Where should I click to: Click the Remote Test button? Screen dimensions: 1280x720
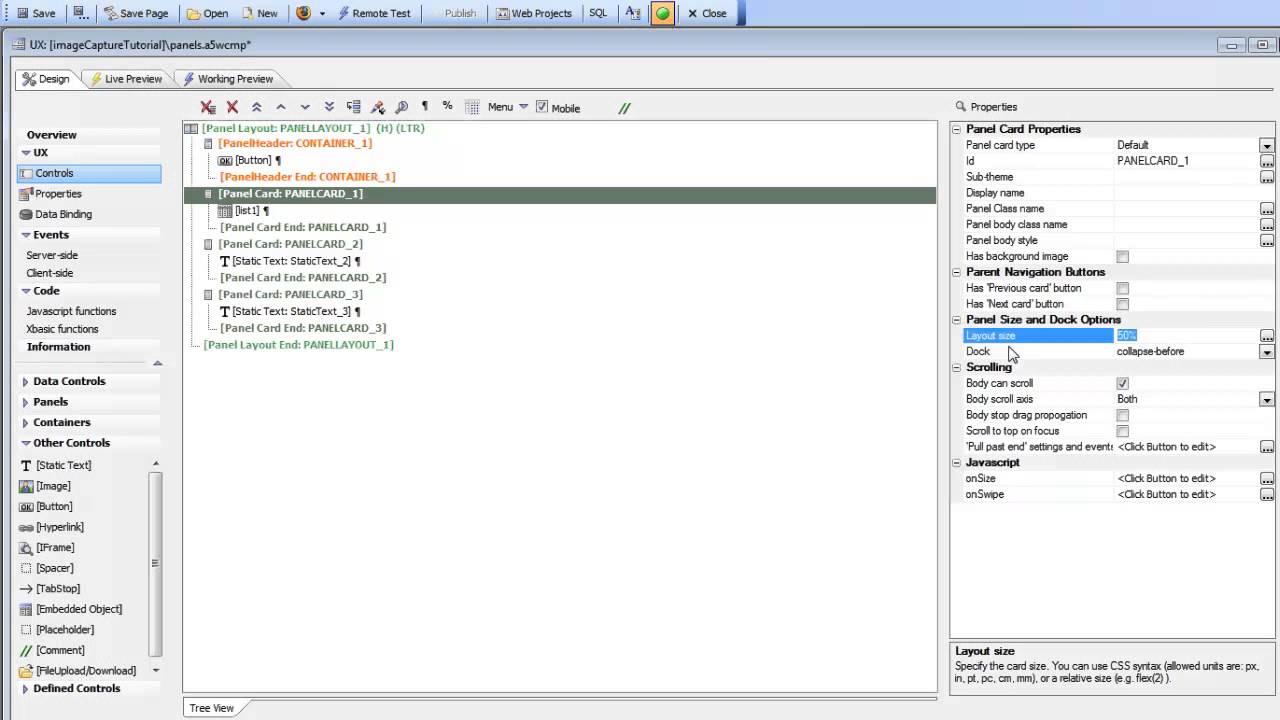pos(373,13)
